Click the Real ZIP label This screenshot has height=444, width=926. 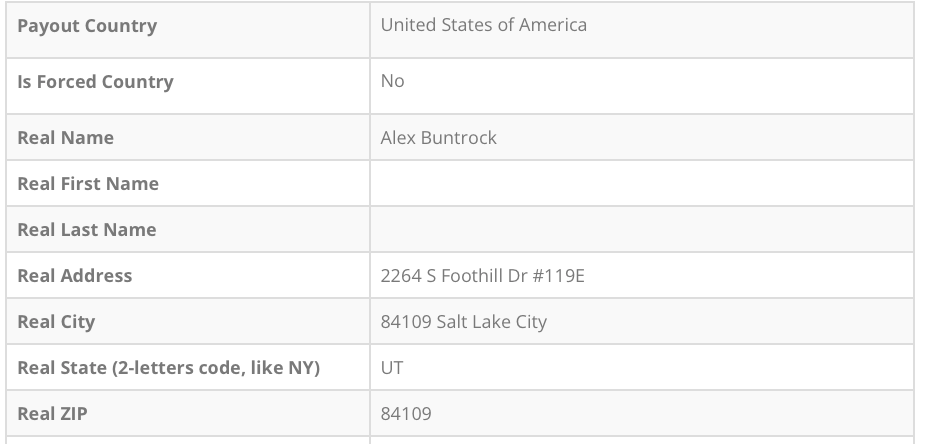(52, 413)
